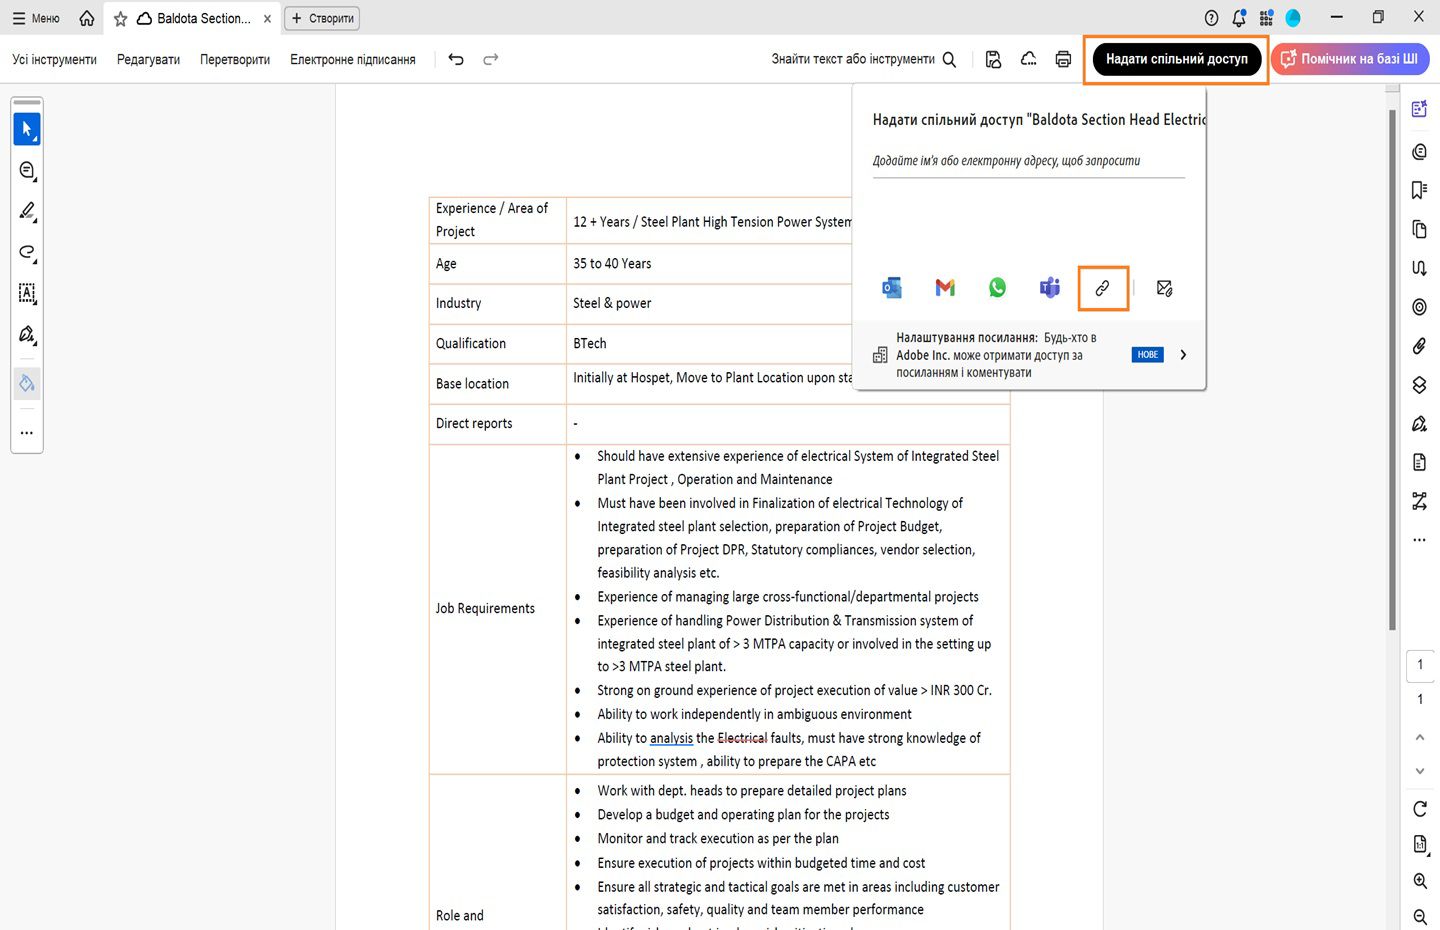Share via Outlook
Image resolution: width=1440 pixels, height=930 pixels.
click(x=892, y=288)
